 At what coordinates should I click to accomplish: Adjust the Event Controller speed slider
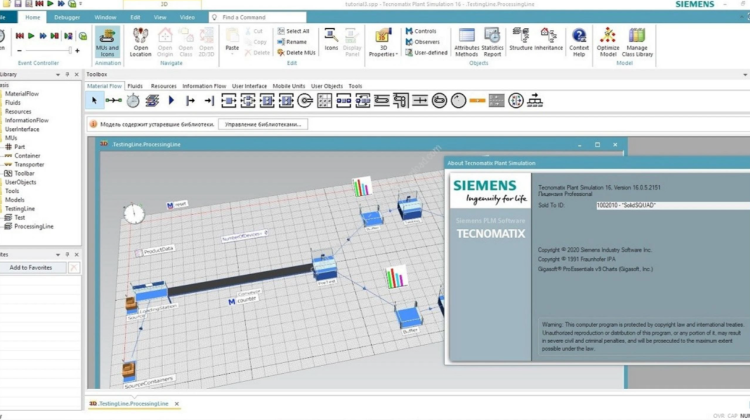tap(46, 50)
